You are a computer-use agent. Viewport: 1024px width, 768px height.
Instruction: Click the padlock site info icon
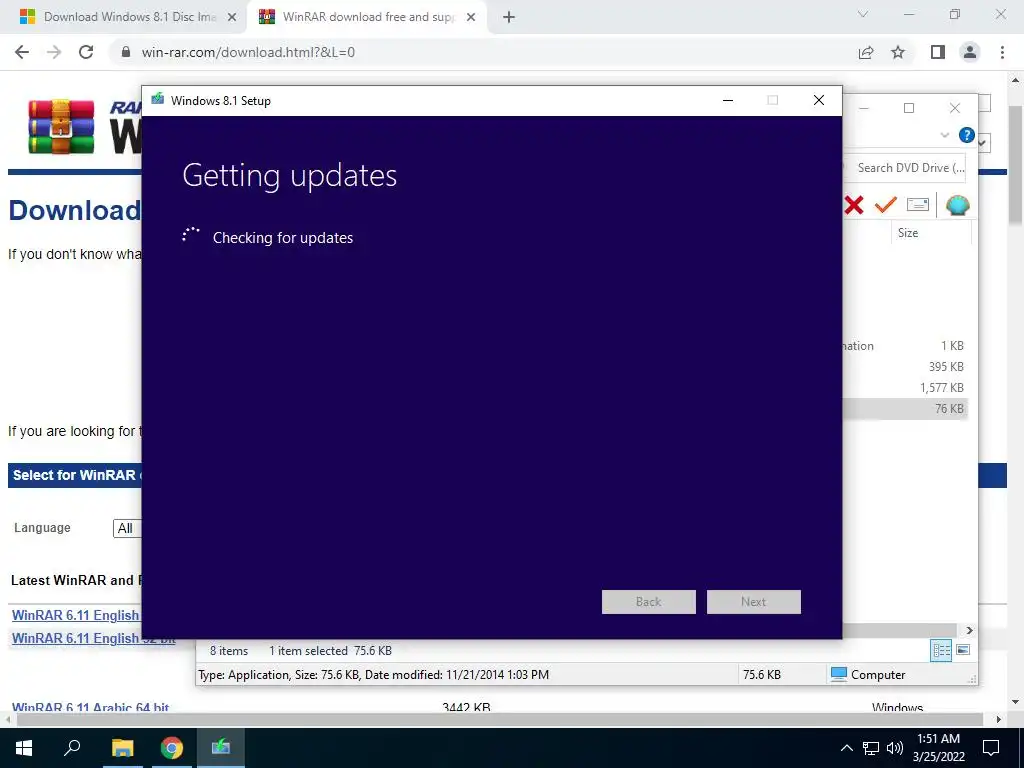[127, 52]
